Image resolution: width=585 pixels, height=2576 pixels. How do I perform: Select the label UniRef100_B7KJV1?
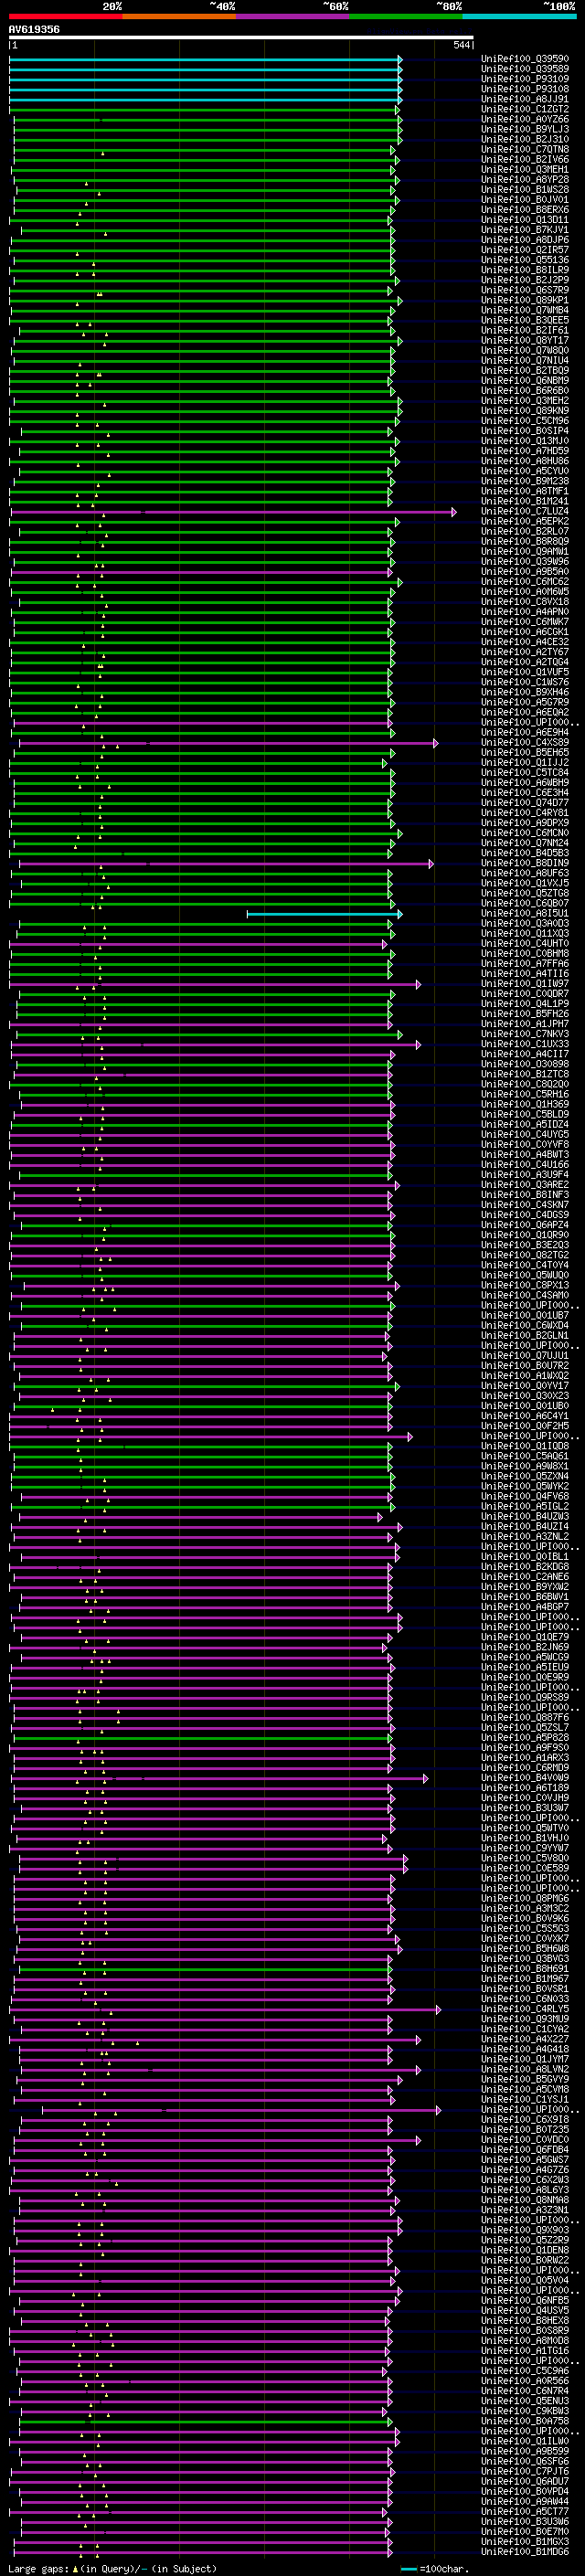coord(525,230)
